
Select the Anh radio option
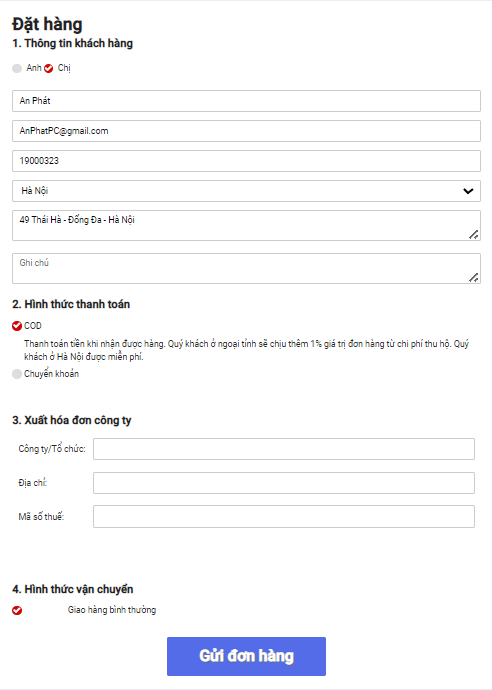[17, 68]
